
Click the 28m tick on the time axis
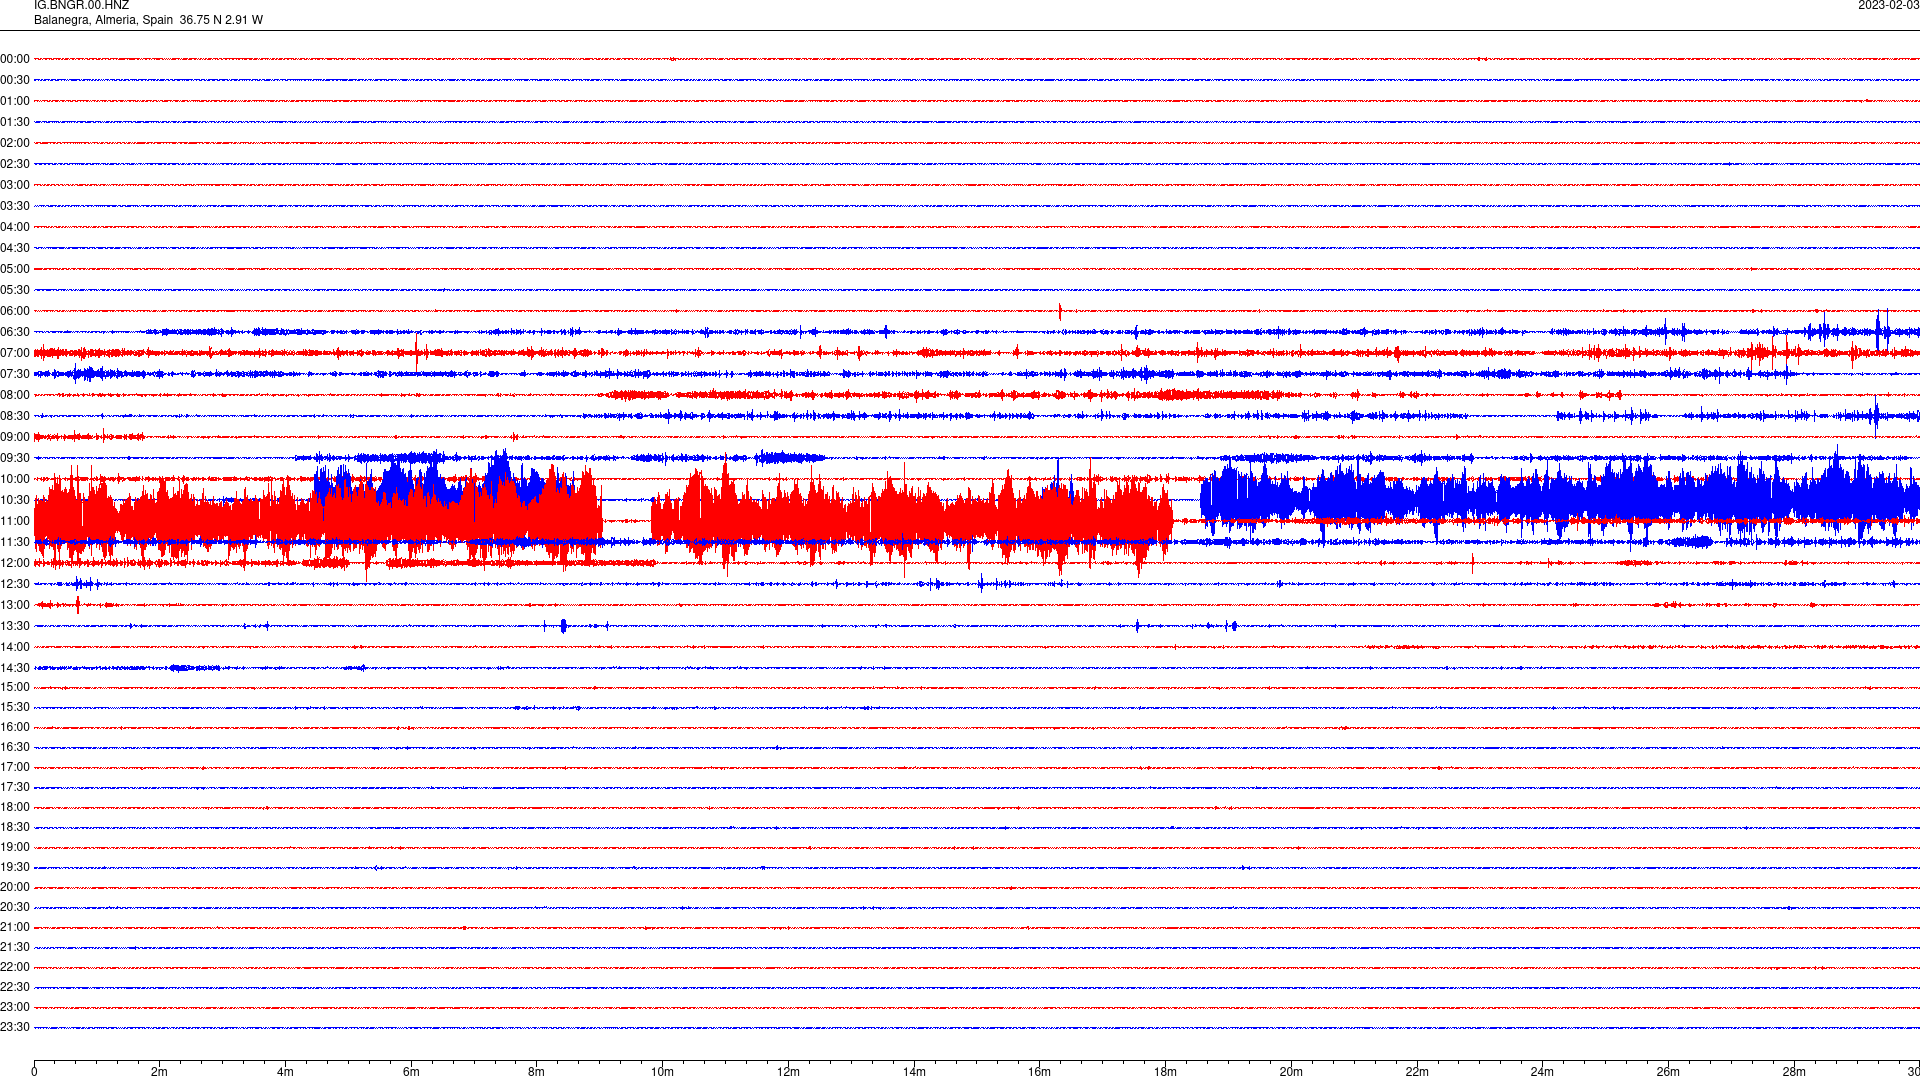click(x=1794, y=1072)
